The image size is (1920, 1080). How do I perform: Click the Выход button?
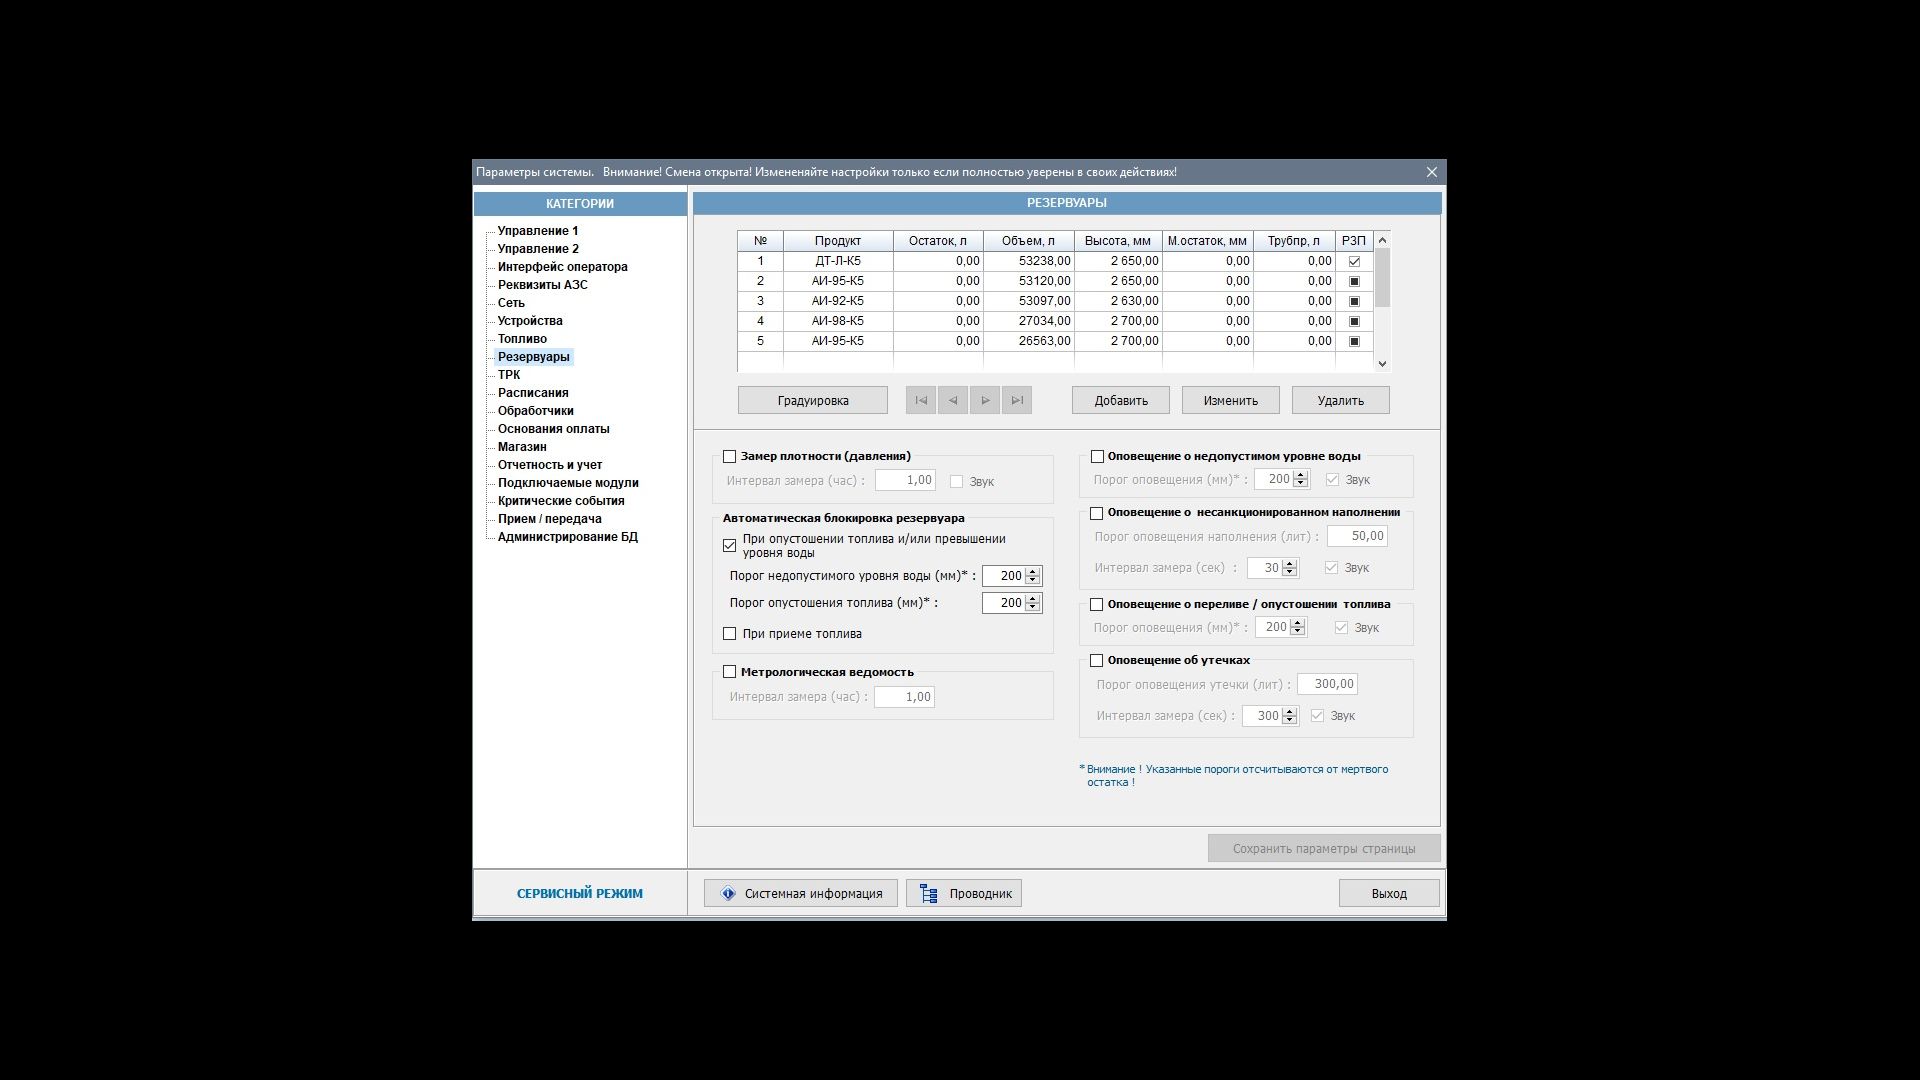[1388, 893]
